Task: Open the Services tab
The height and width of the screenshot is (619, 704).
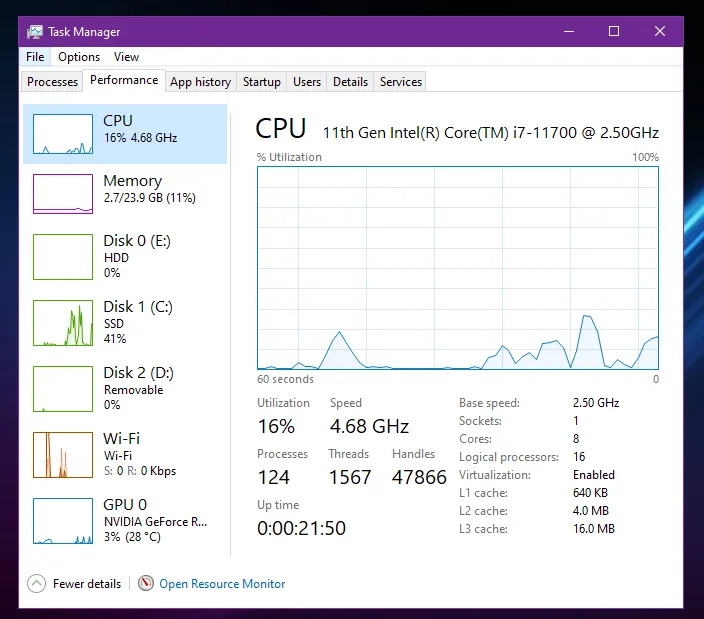Action: (401, 82)
